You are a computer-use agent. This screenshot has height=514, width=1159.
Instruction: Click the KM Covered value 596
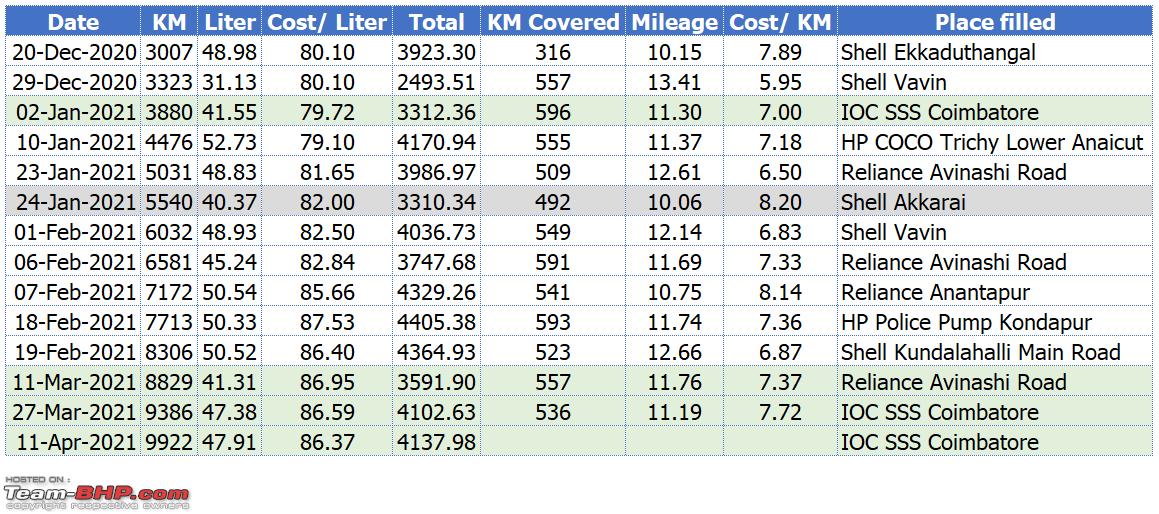[x=553, y=112]
